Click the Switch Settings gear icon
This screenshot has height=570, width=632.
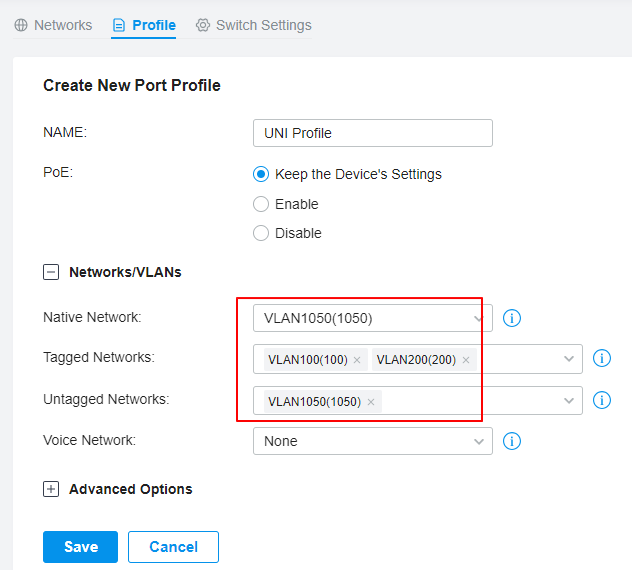tap(203, 25)
